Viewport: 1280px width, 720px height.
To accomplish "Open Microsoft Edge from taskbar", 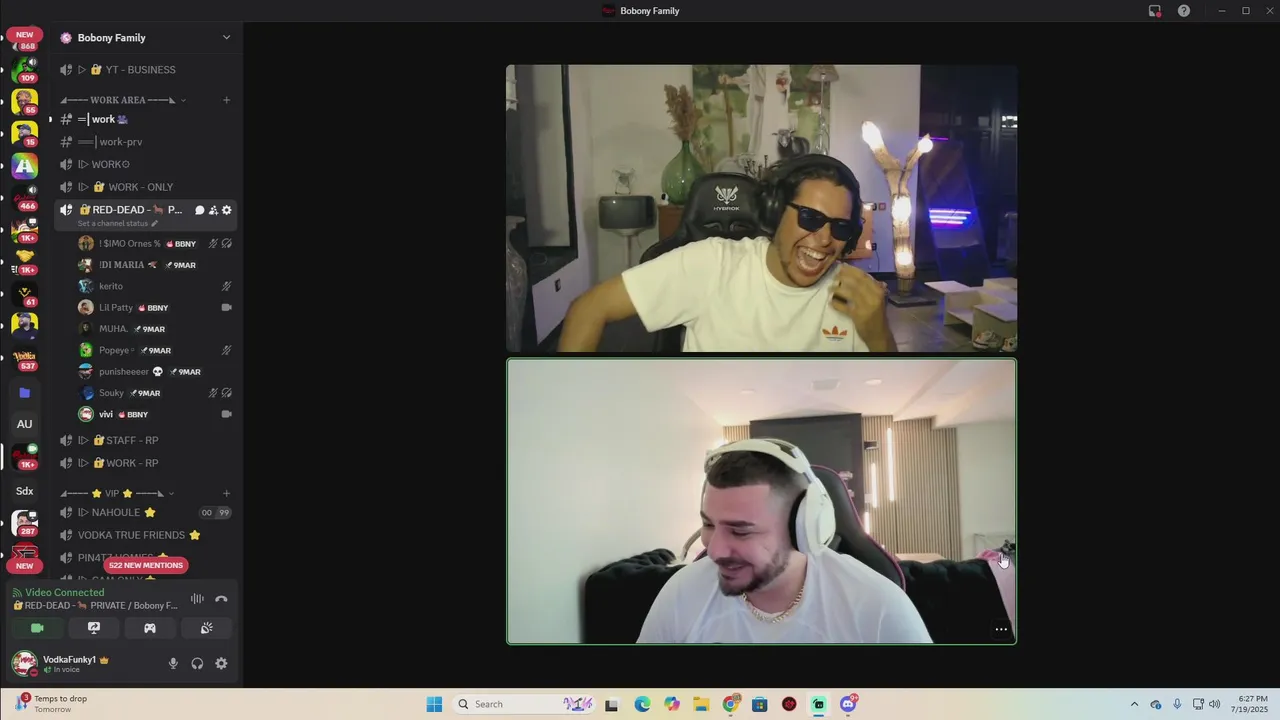I will 642,704.
